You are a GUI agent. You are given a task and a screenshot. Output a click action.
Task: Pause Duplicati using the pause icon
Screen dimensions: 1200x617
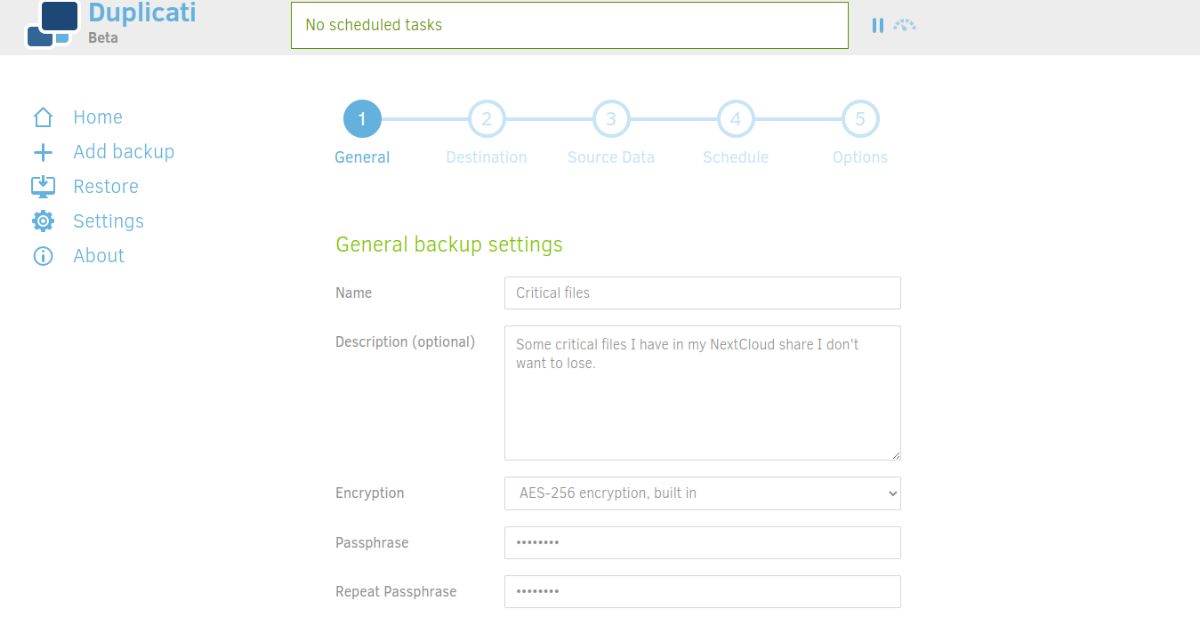[878, 24]
